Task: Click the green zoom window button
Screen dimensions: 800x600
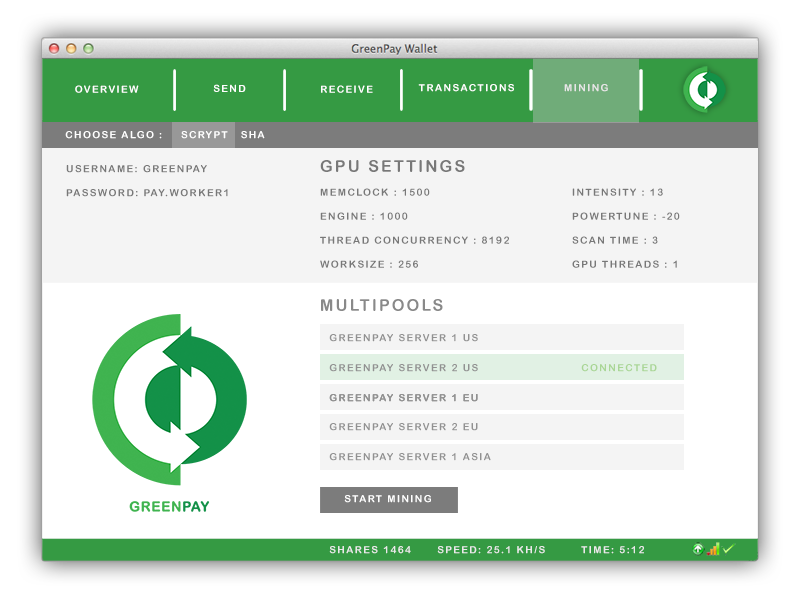Action: (x=88, y=48)
